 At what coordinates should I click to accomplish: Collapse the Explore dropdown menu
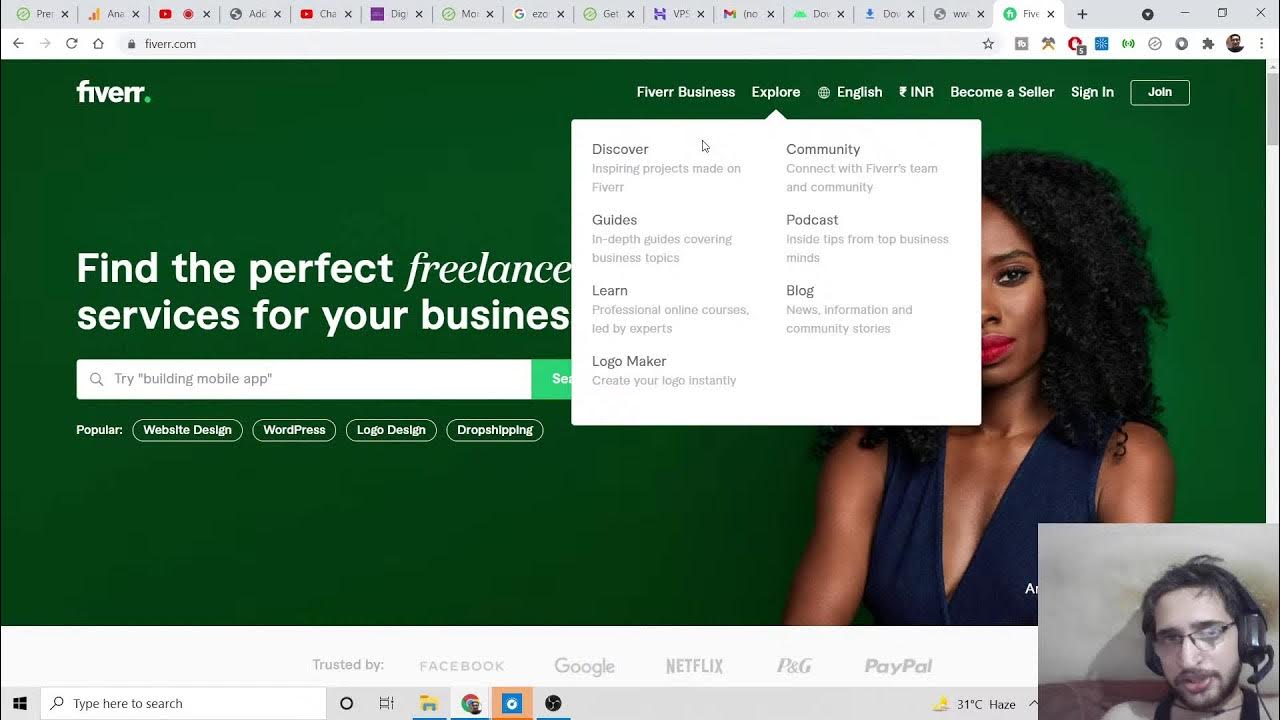click(x=776, y=92)
